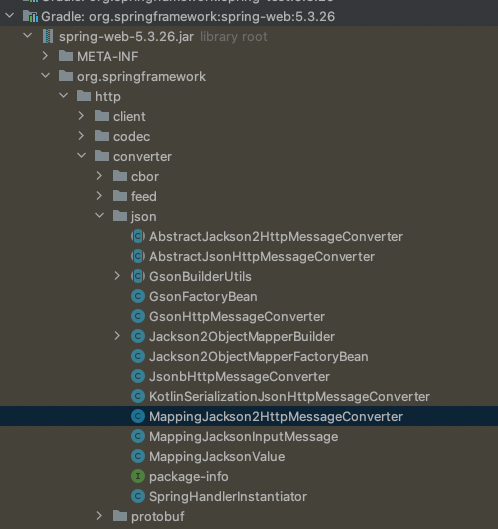Click the feed folder icon
Image resolution: width=498 pixels, height=529 pixels.
click(x=120, y=196)
